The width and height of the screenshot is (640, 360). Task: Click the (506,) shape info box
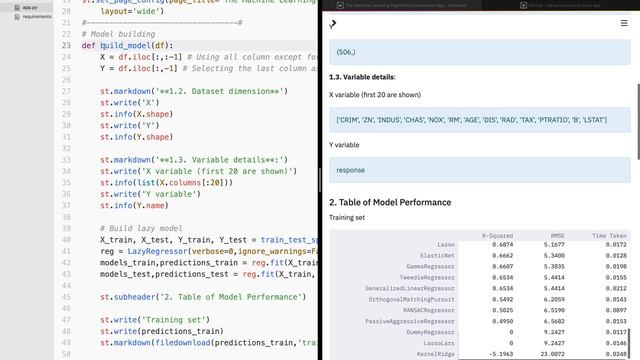coord(480,52)
